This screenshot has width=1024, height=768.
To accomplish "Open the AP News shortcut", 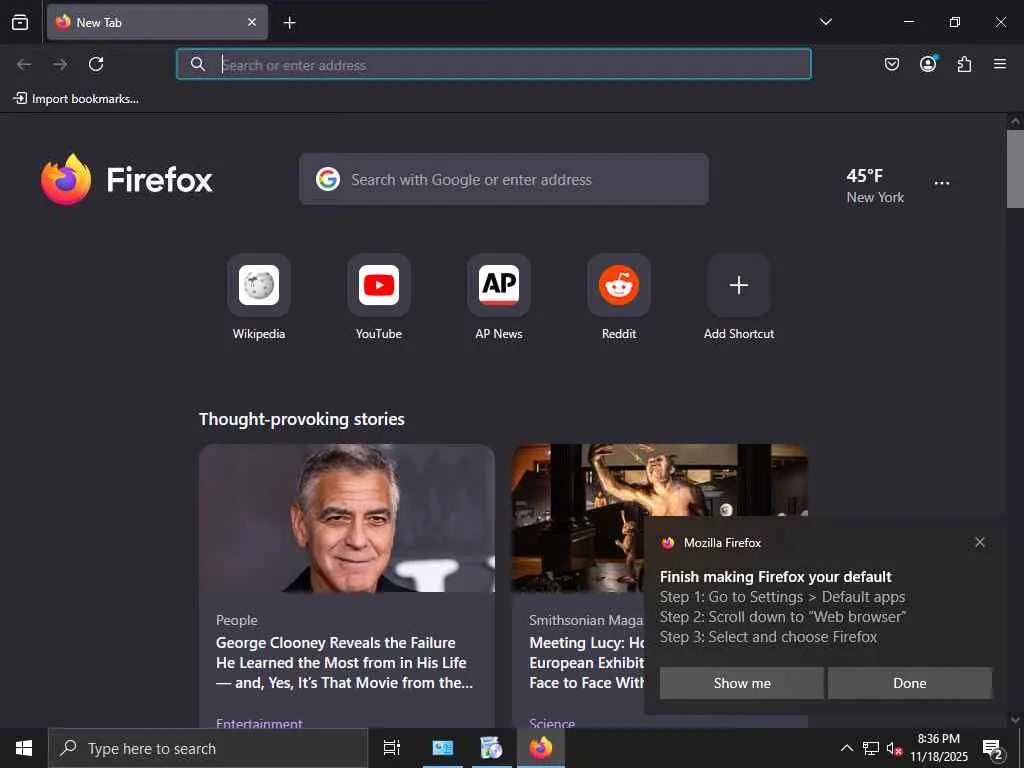I will pyautogui.click(x=499, y=297).
